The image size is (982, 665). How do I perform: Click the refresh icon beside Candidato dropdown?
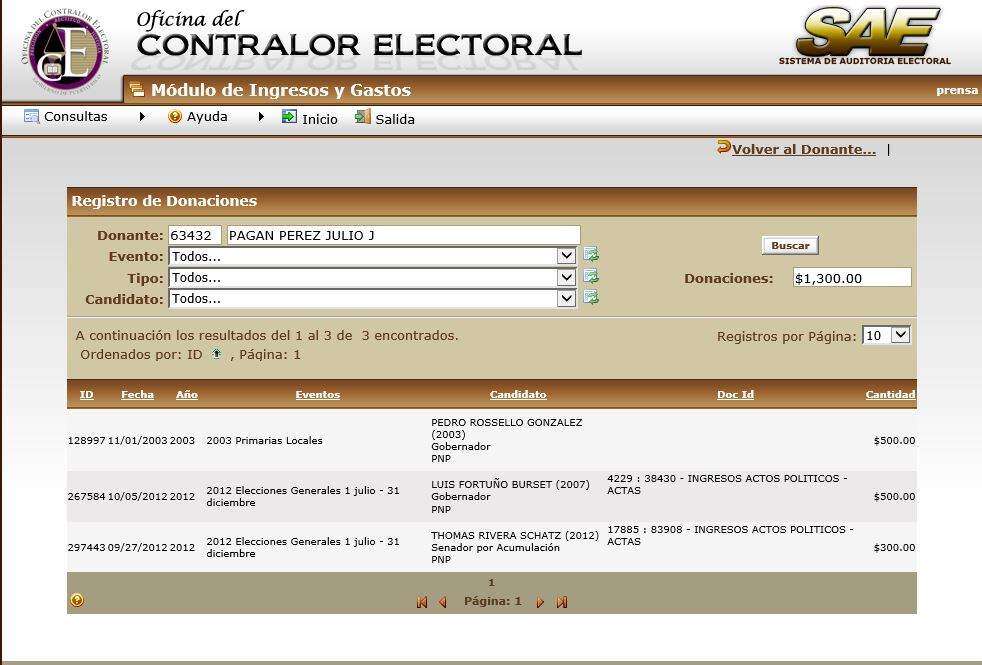tap(591, 298)
